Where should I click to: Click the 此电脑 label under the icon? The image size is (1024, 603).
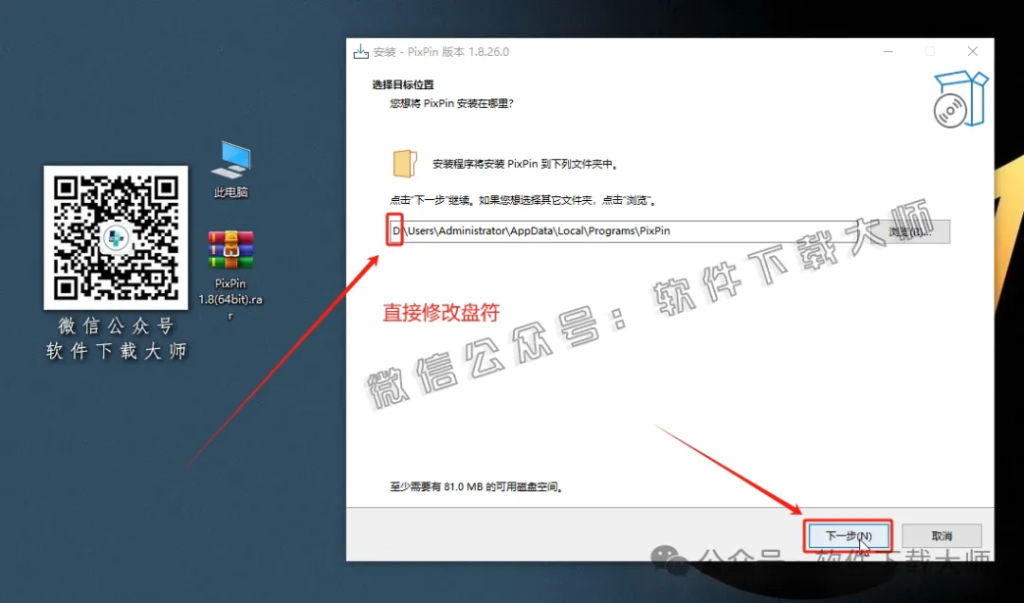(x=230, y=193)
